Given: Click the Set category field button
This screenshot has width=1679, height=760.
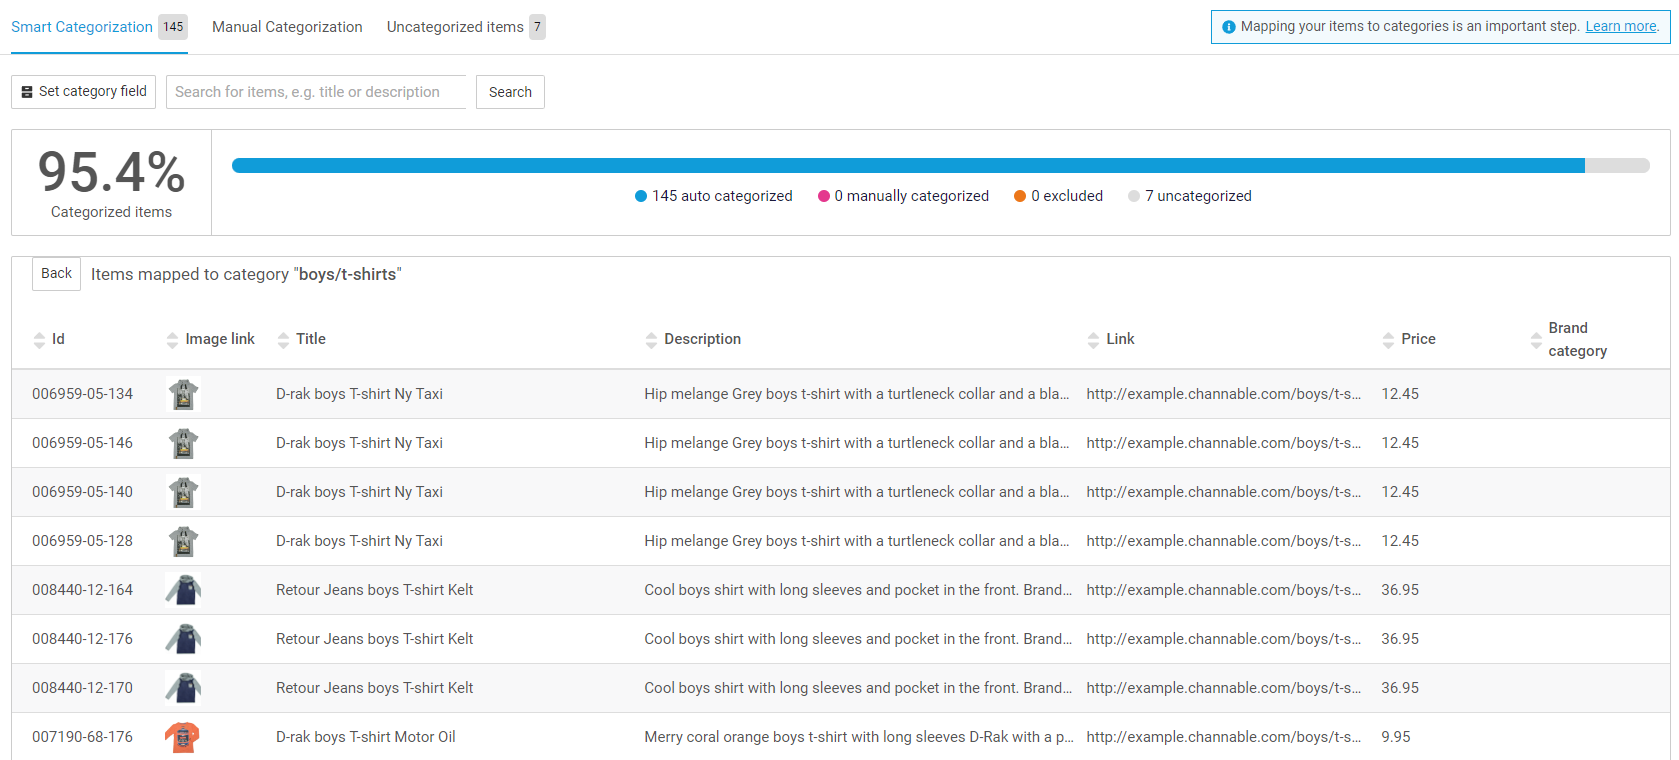Looking at the screenshot, I should tap(84, 92).
